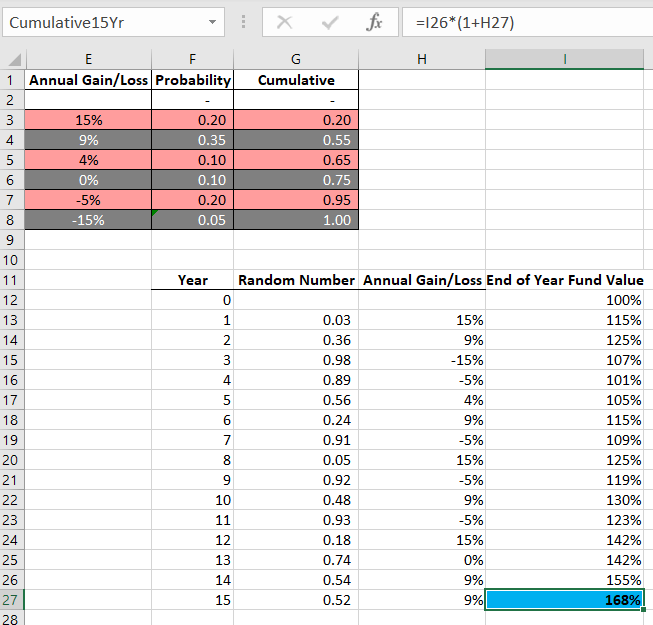653x625 pixels.
Task: Select column I header
Action: [x=564, y=60]
